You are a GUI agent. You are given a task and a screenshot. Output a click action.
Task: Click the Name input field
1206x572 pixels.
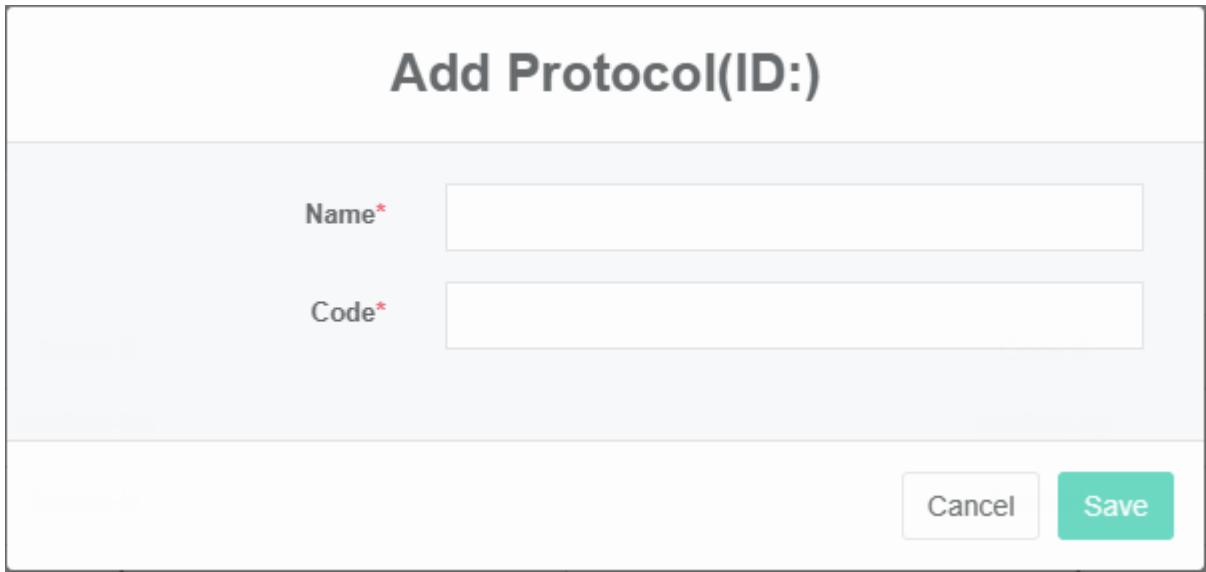(793, 217)
